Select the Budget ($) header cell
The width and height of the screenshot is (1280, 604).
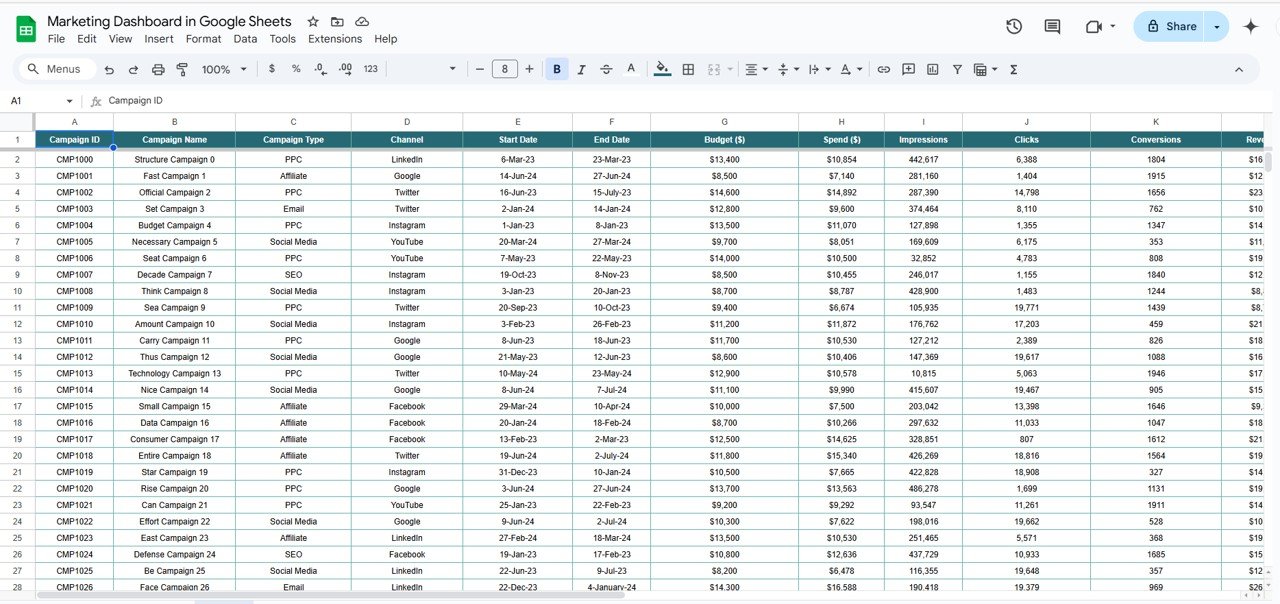(x=724, y=140)
